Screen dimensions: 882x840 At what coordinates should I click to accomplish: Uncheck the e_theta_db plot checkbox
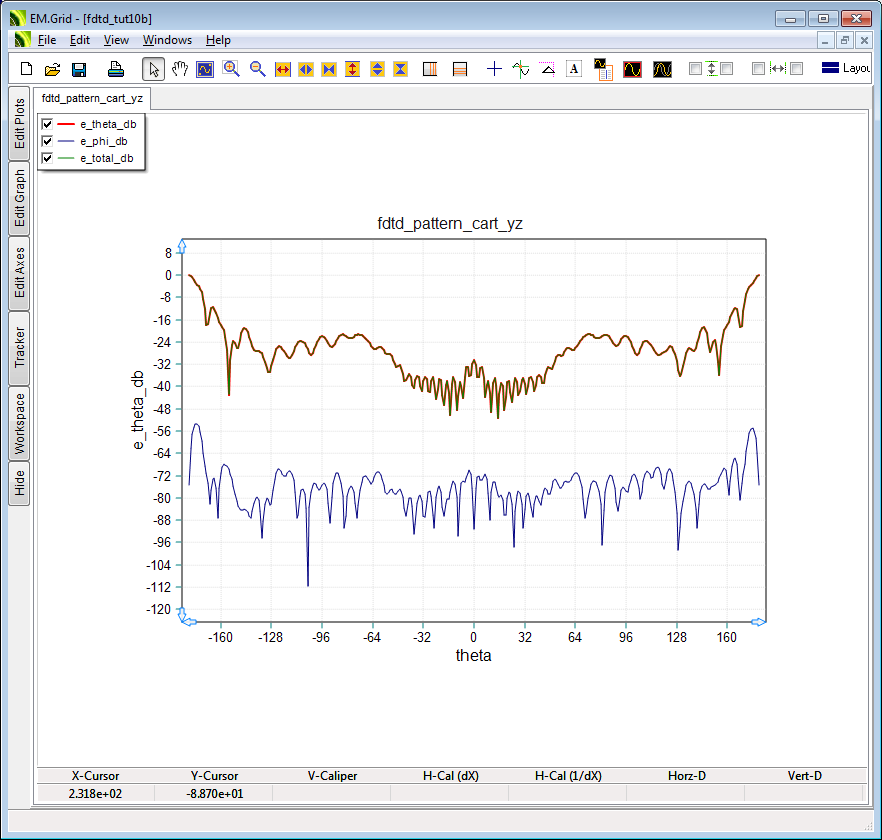(47, 124)
